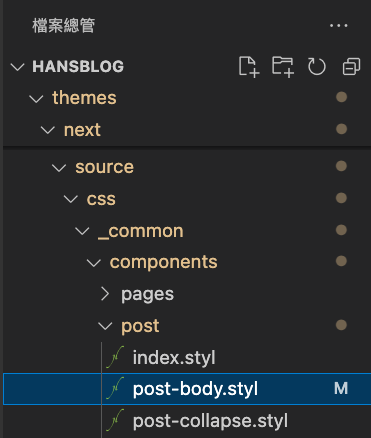Image resolution: width=371 pixels, height=438 pixels.
Task: Open the explorer more actions ellipsis
Action: tap(339, 25)
